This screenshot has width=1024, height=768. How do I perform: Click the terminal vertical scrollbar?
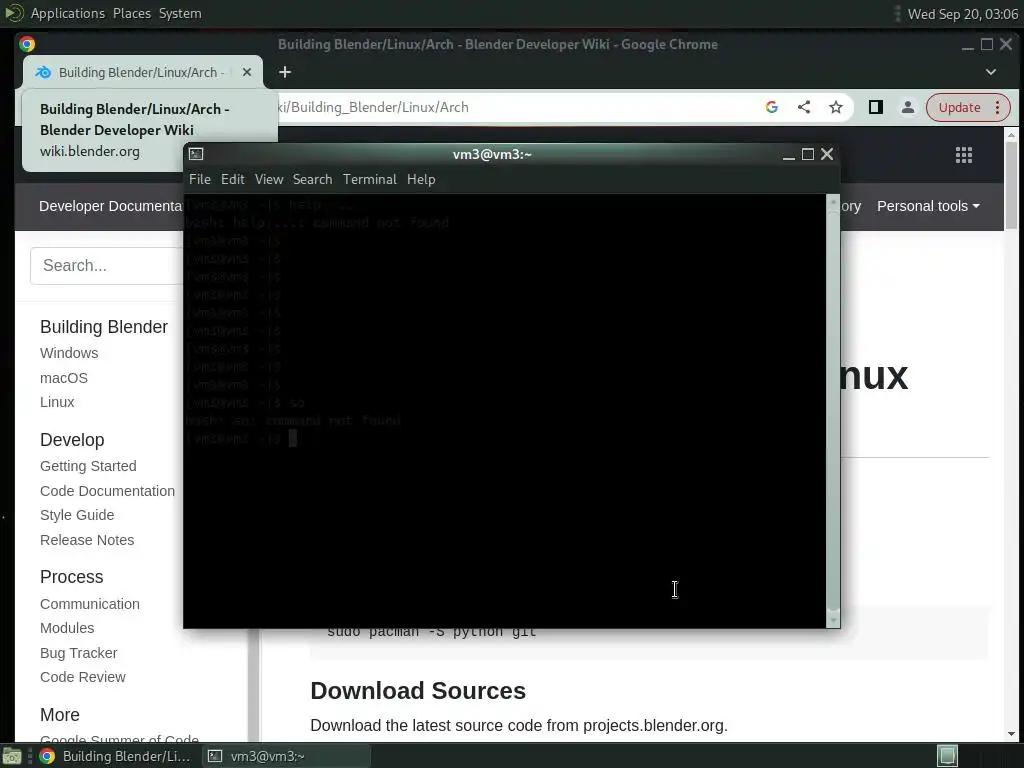click(x=833, y=411)
